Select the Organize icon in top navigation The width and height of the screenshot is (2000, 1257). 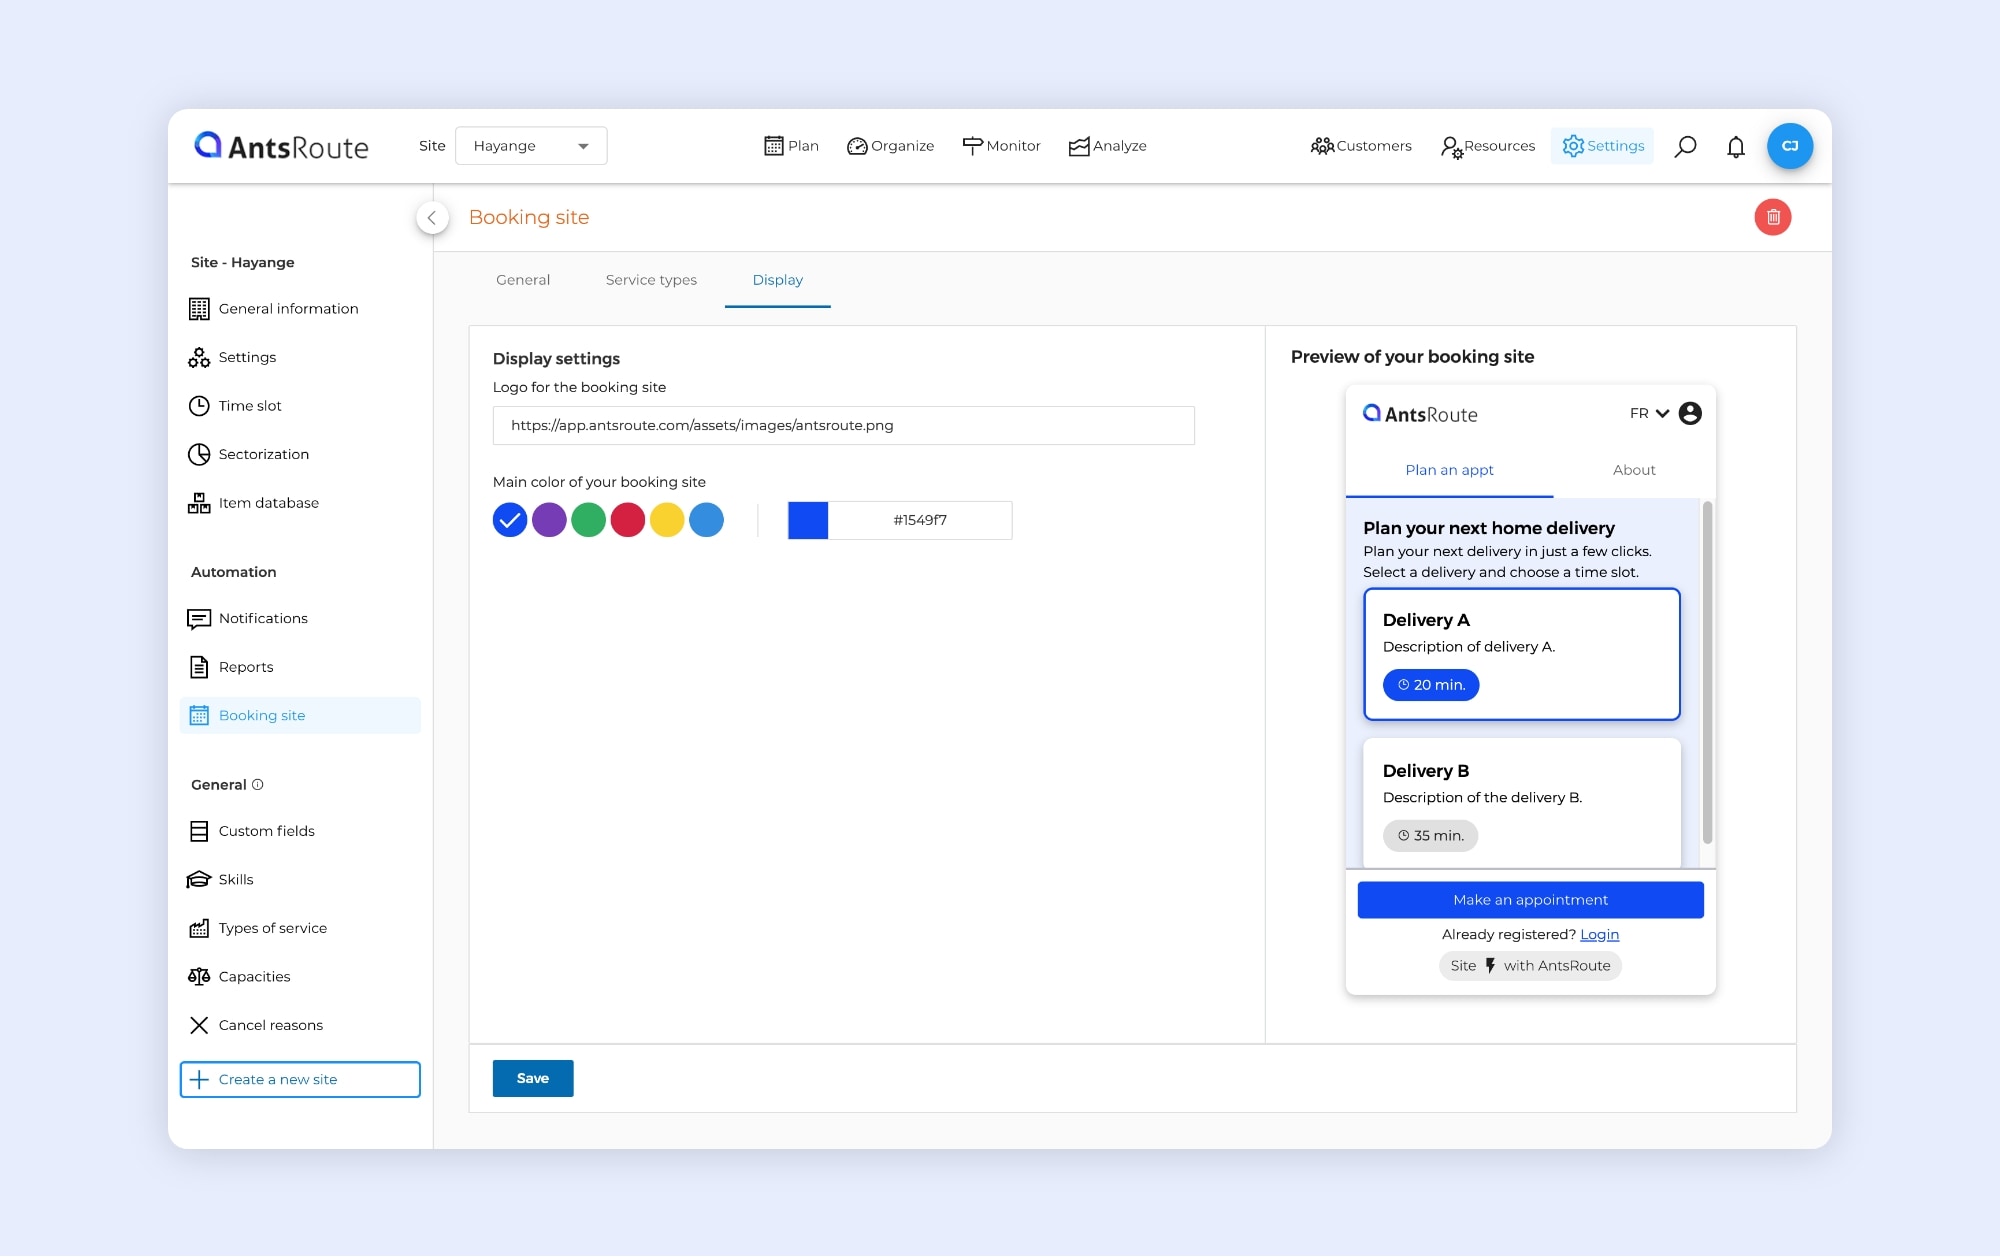point(857,145)
